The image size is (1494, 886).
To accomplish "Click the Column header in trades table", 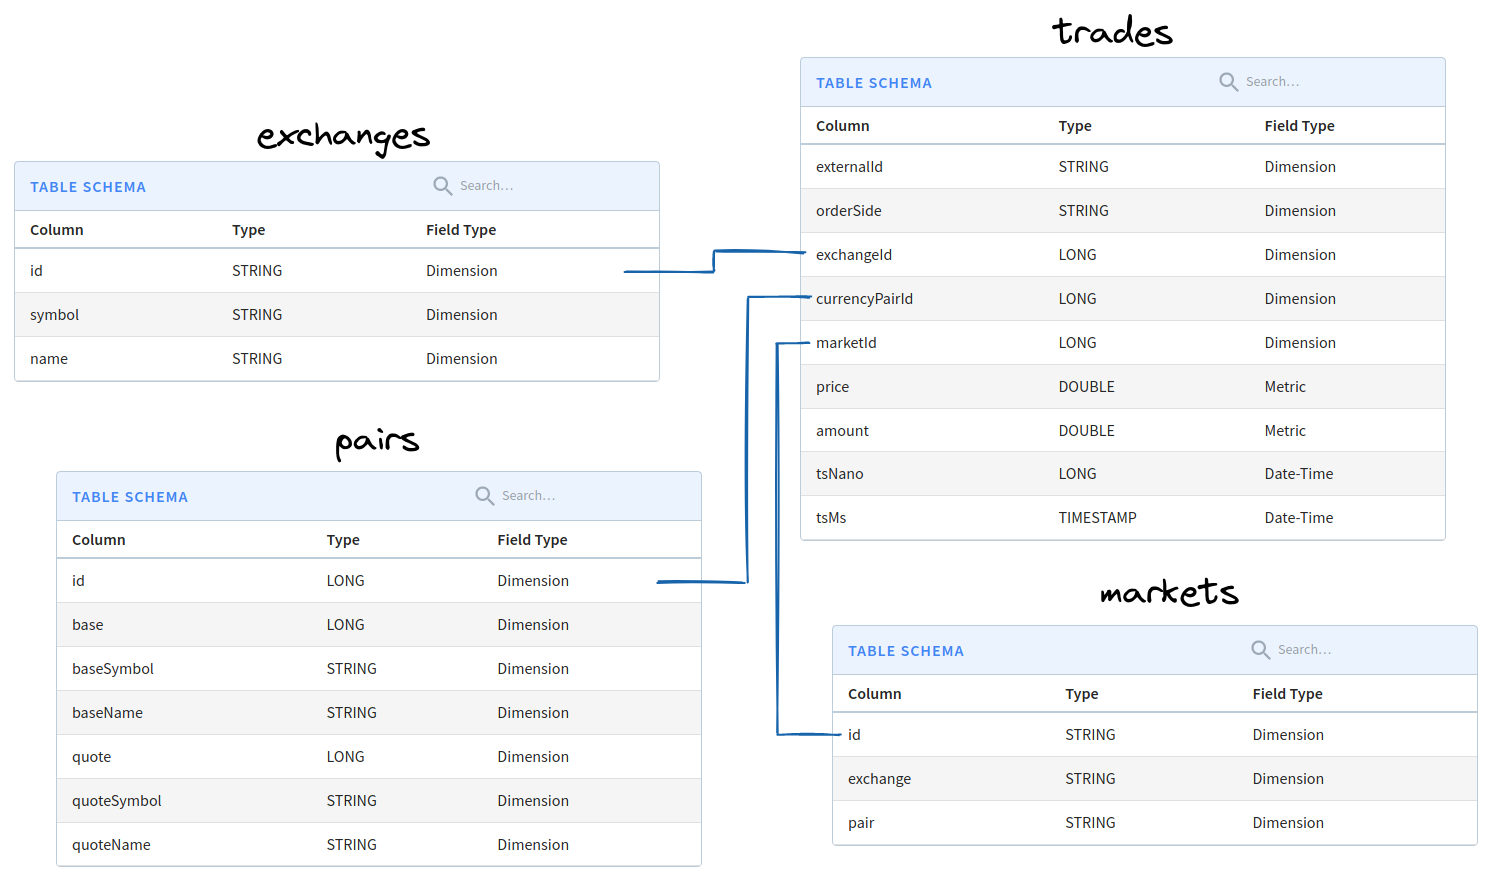I will (843, 126).
